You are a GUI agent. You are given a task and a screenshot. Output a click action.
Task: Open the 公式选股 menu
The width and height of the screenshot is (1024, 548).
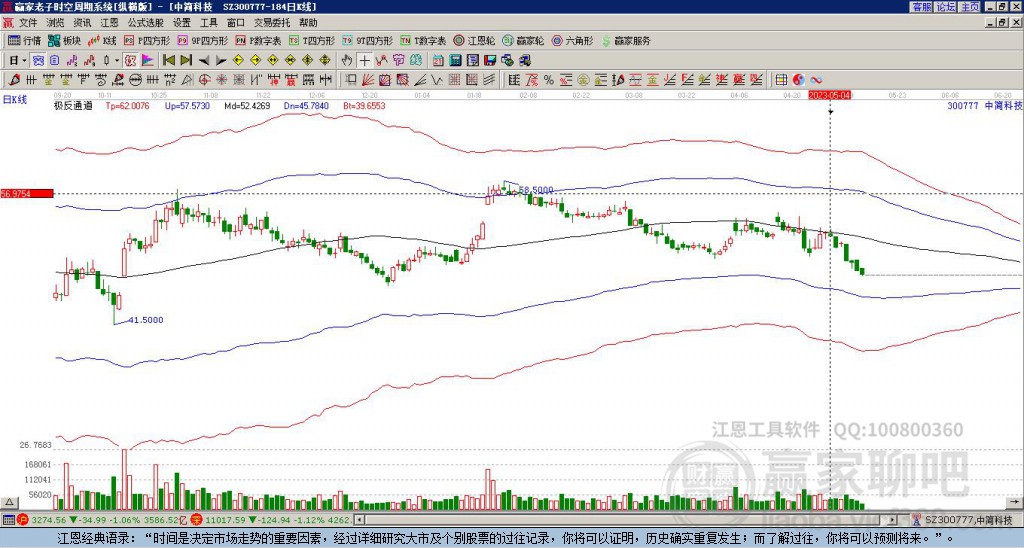click(146, 23)
